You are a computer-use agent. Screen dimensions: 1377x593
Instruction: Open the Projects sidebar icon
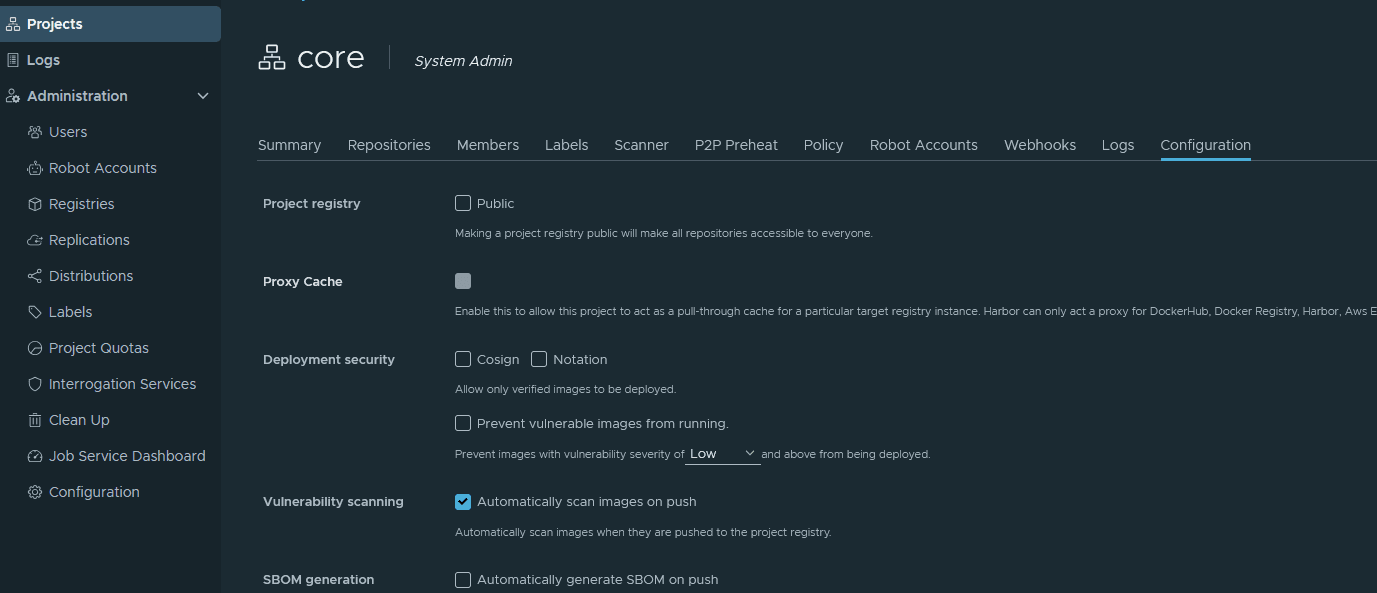tap(14, 23)
